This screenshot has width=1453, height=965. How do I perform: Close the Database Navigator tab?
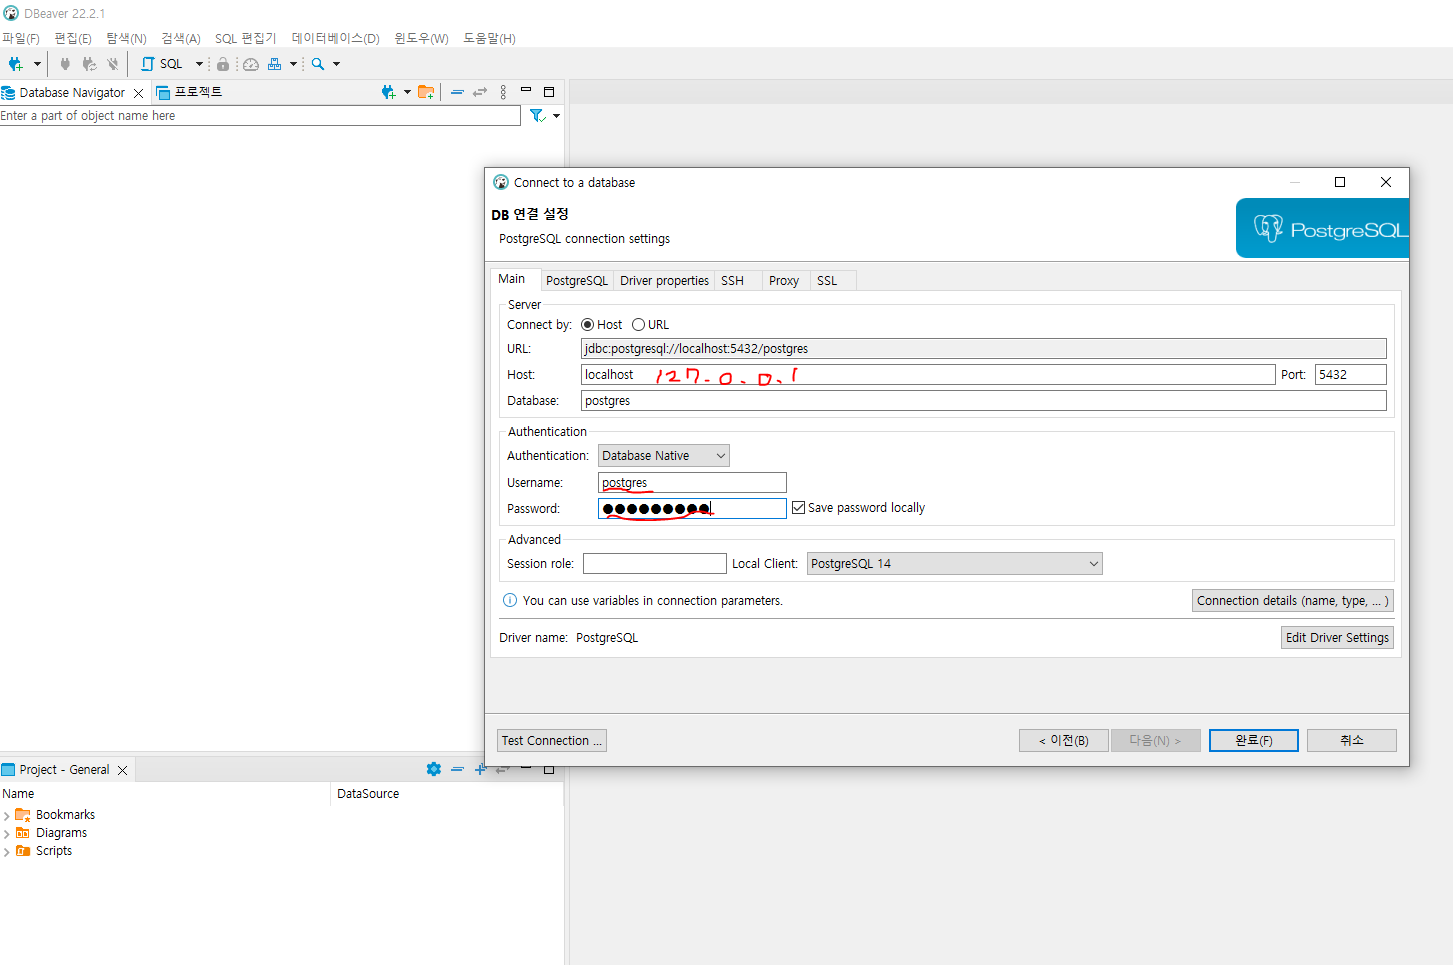[138, 93]
